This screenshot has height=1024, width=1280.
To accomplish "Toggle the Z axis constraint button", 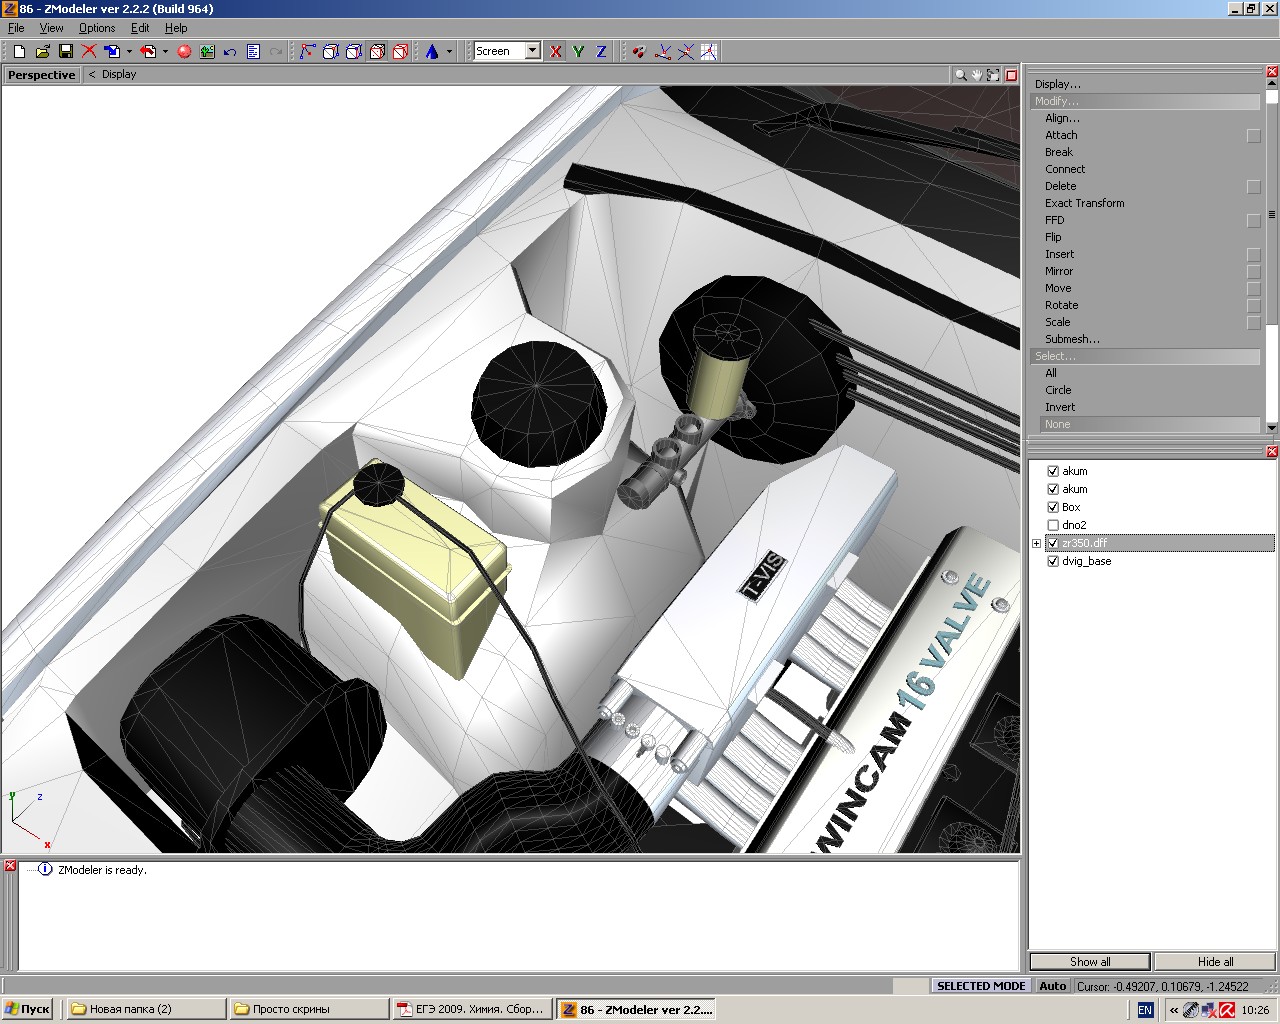I will pyautogui.click(x=601, y=51).
